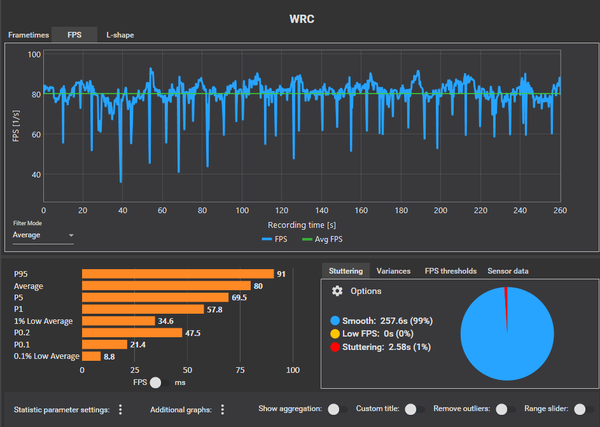Click the P95 value 91
600x427 pixels.
click(x=281, y=274)
